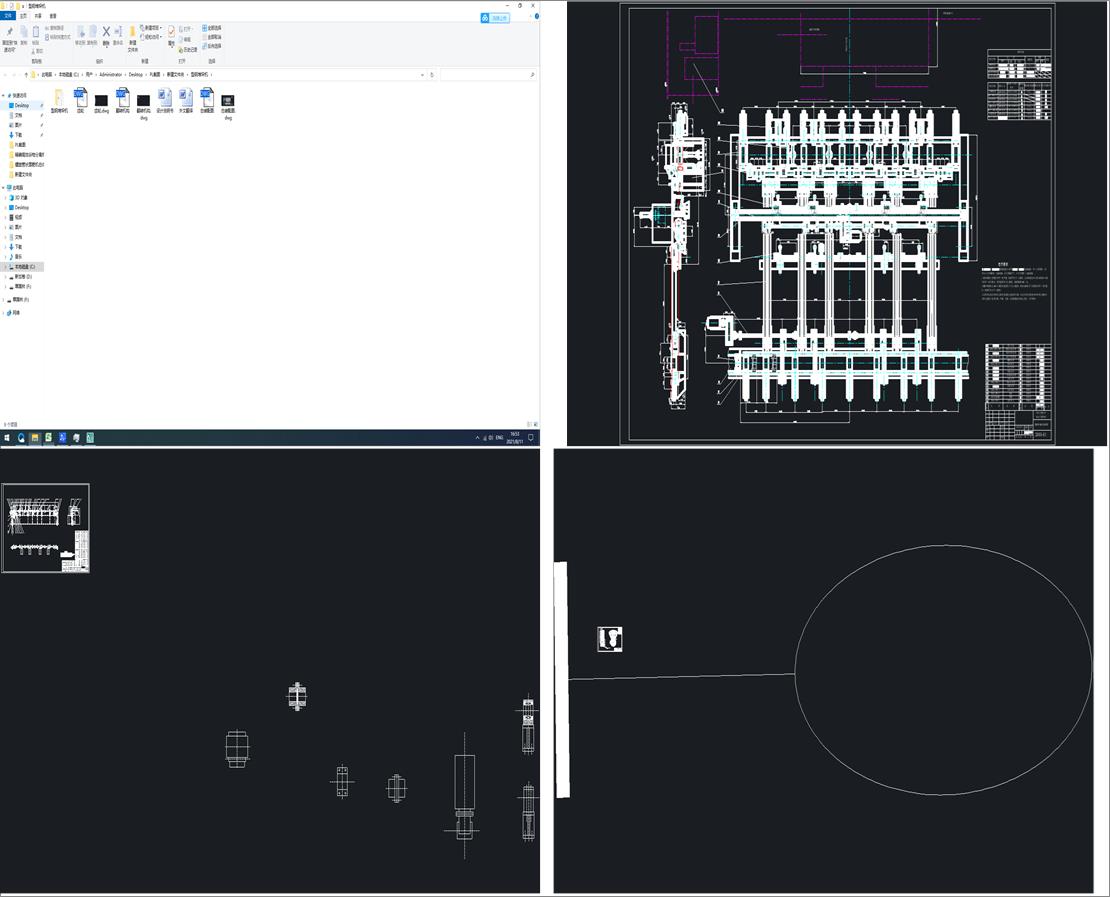Select the (D:) drive in the navigation pane
Screen dimensions: 1110x897
tap(21, 277)
